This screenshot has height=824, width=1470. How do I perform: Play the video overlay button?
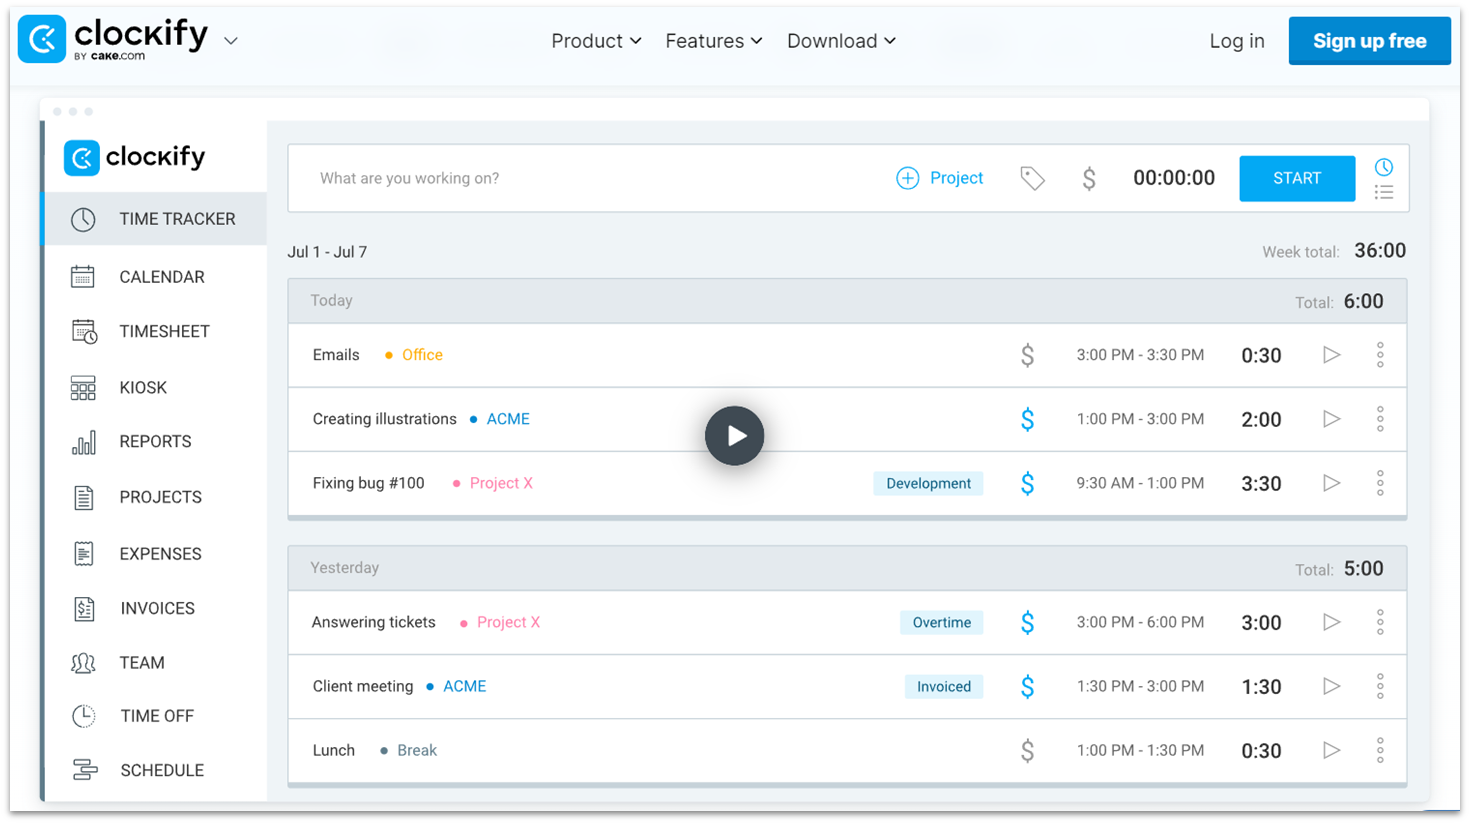[x=735, y=435]
